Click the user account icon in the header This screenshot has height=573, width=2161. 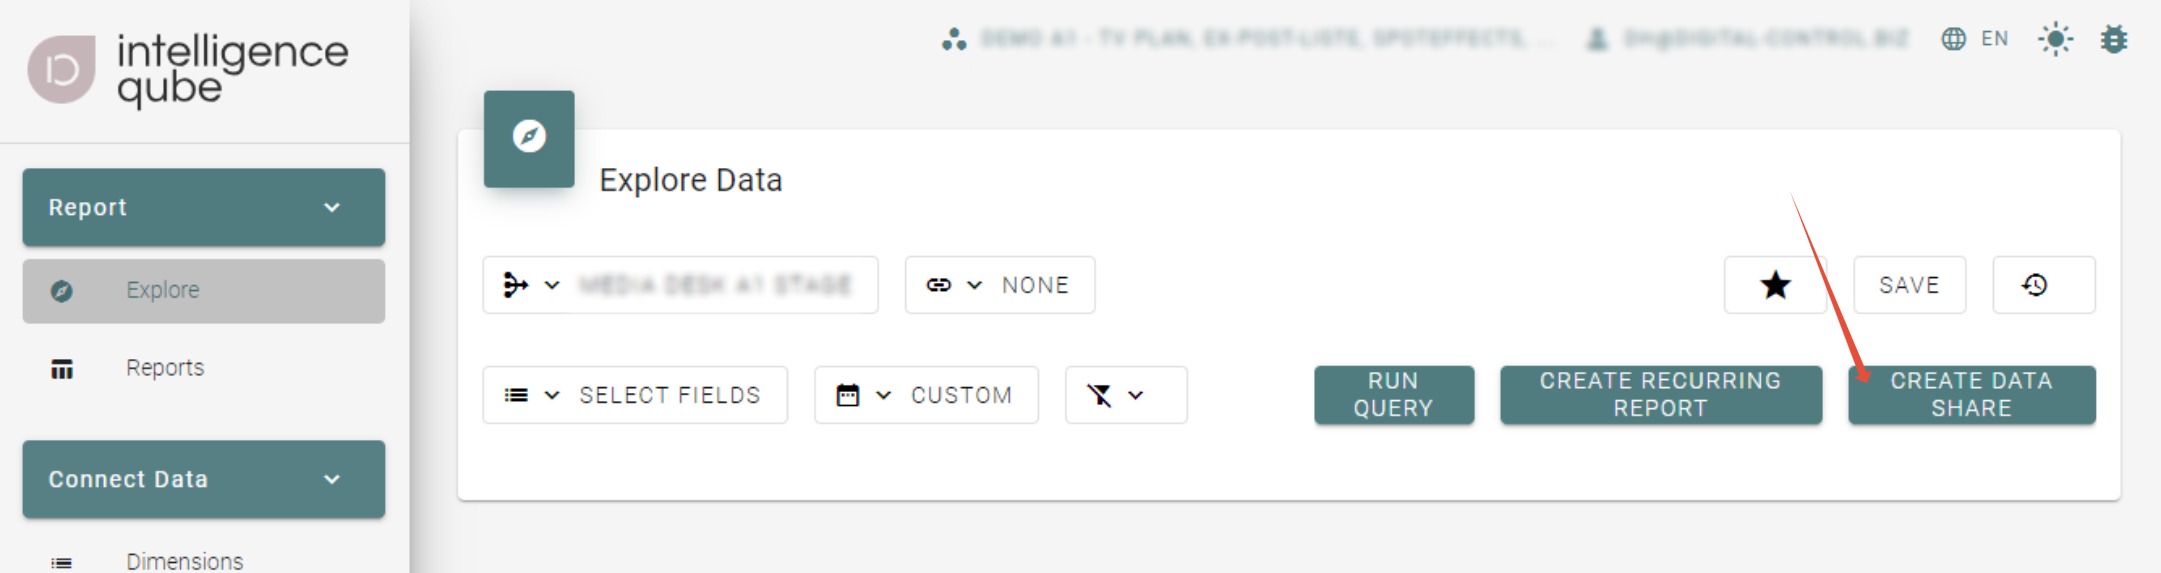click(1598, 39)
